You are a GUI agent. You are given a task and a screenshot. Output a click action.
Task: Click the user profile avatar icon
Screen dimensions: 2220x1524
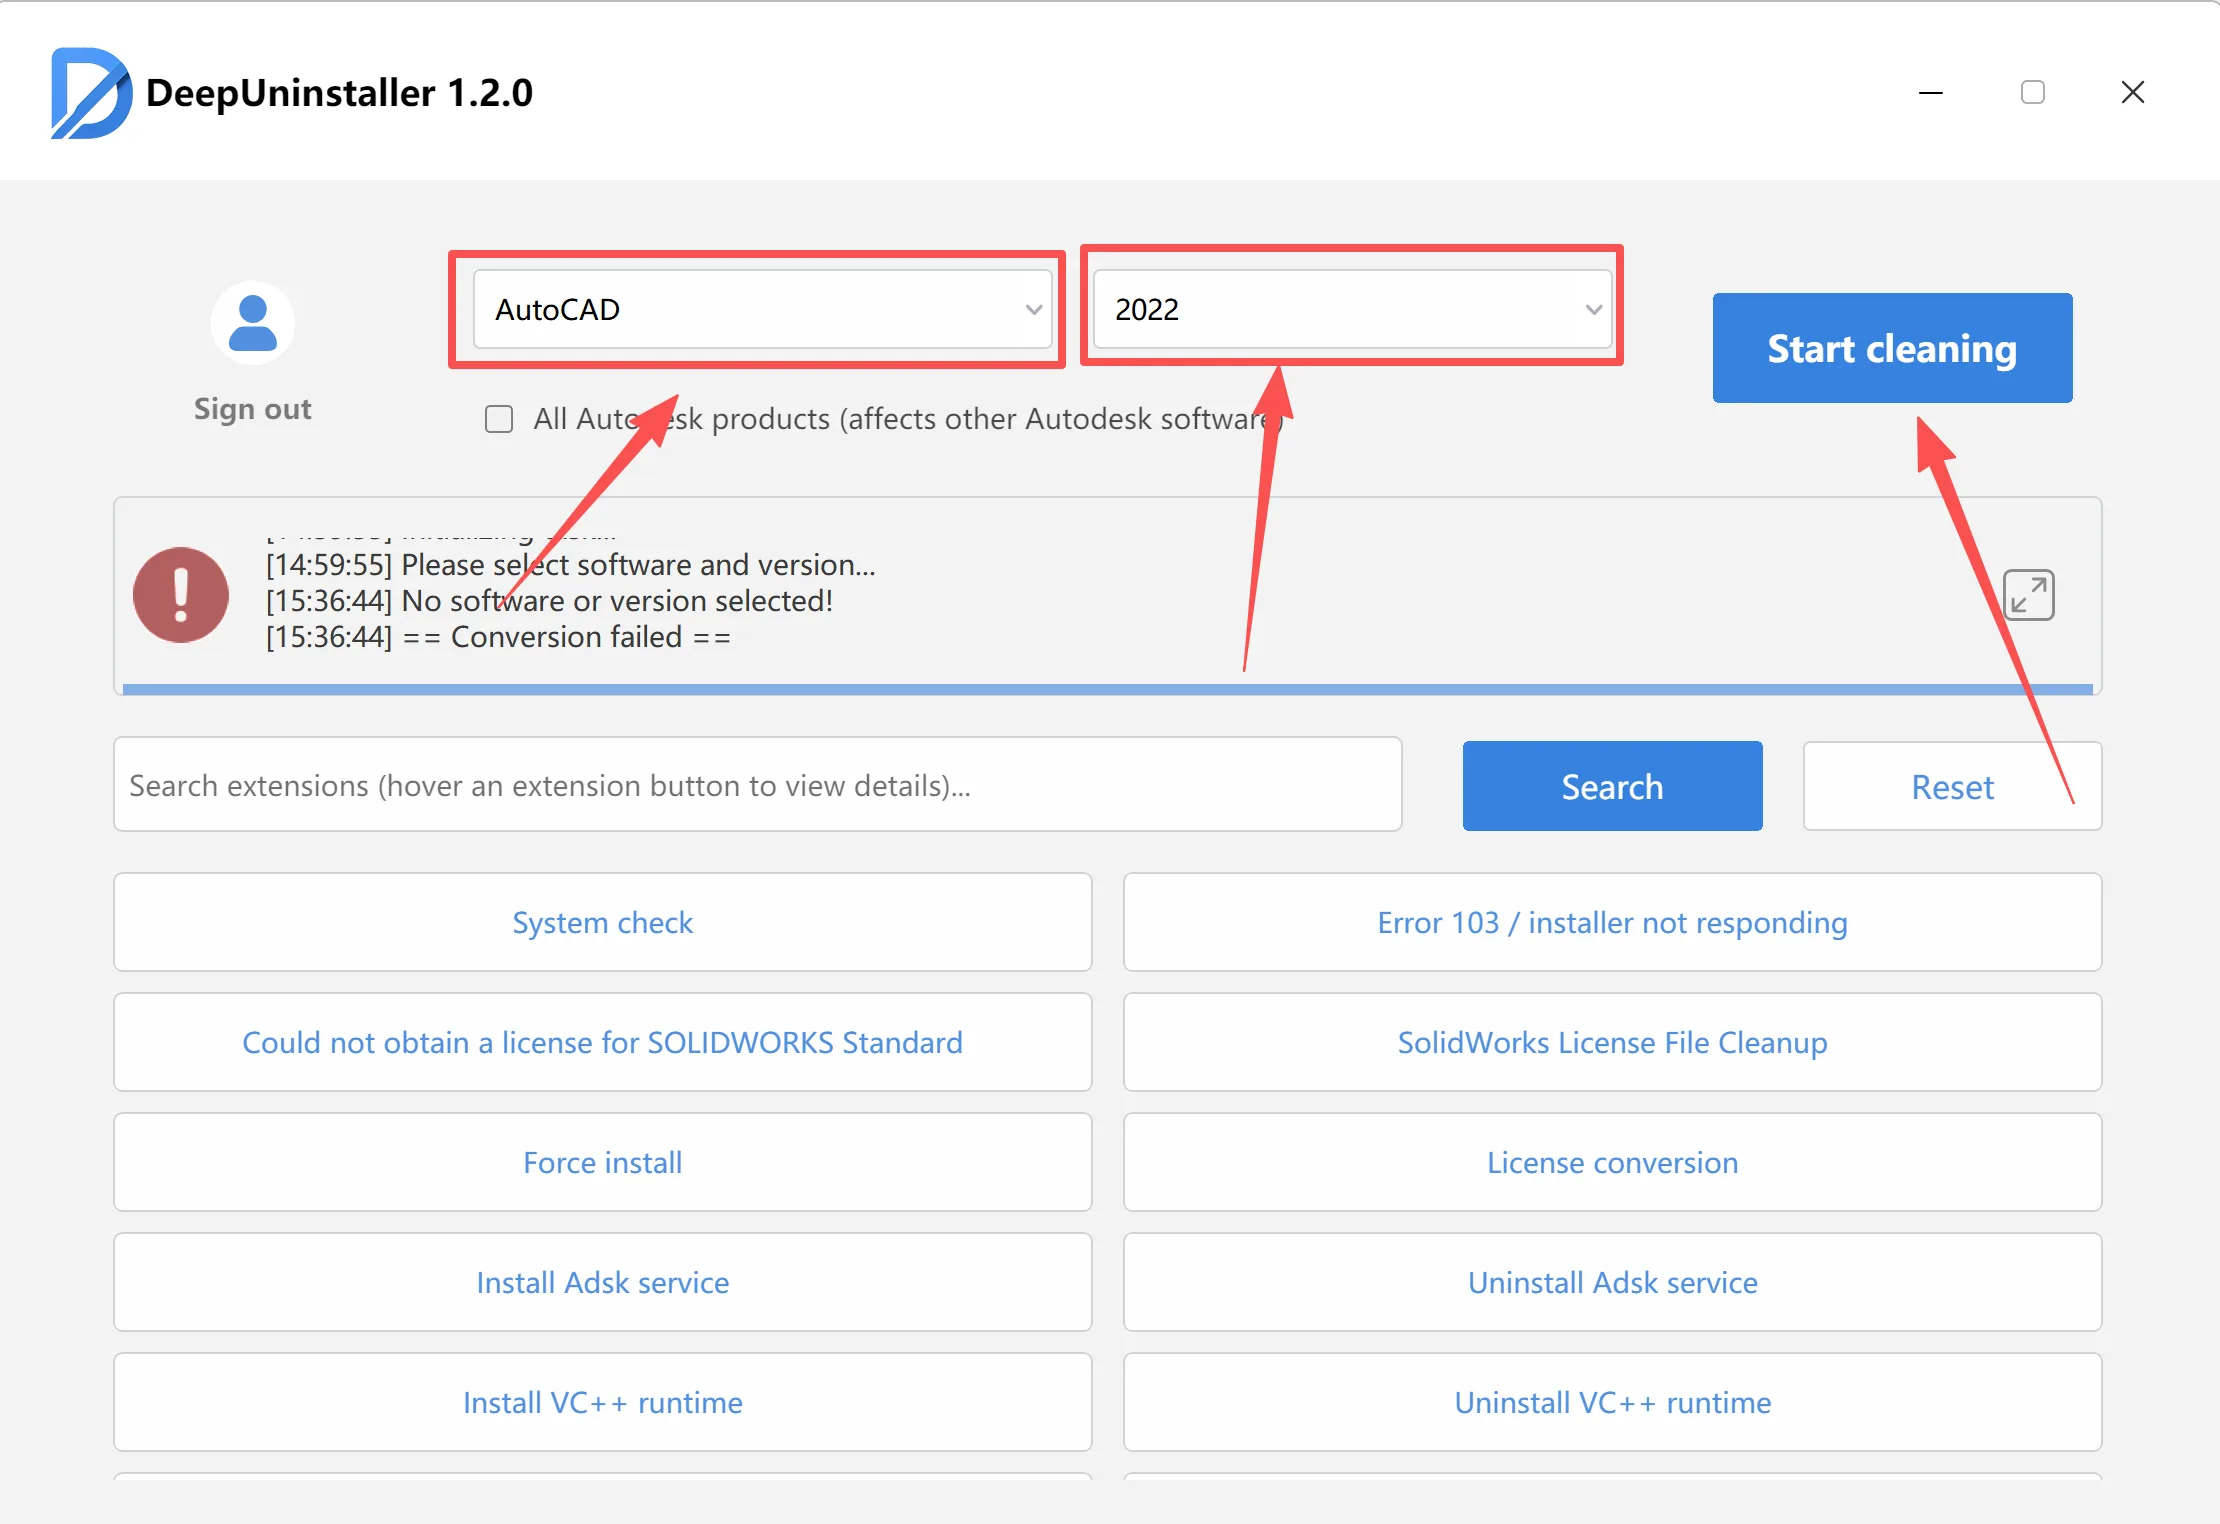coord(253,323)
